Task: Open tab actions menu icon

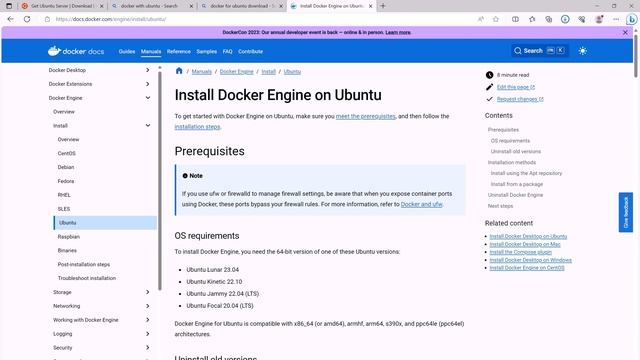Action: point(9,6)
